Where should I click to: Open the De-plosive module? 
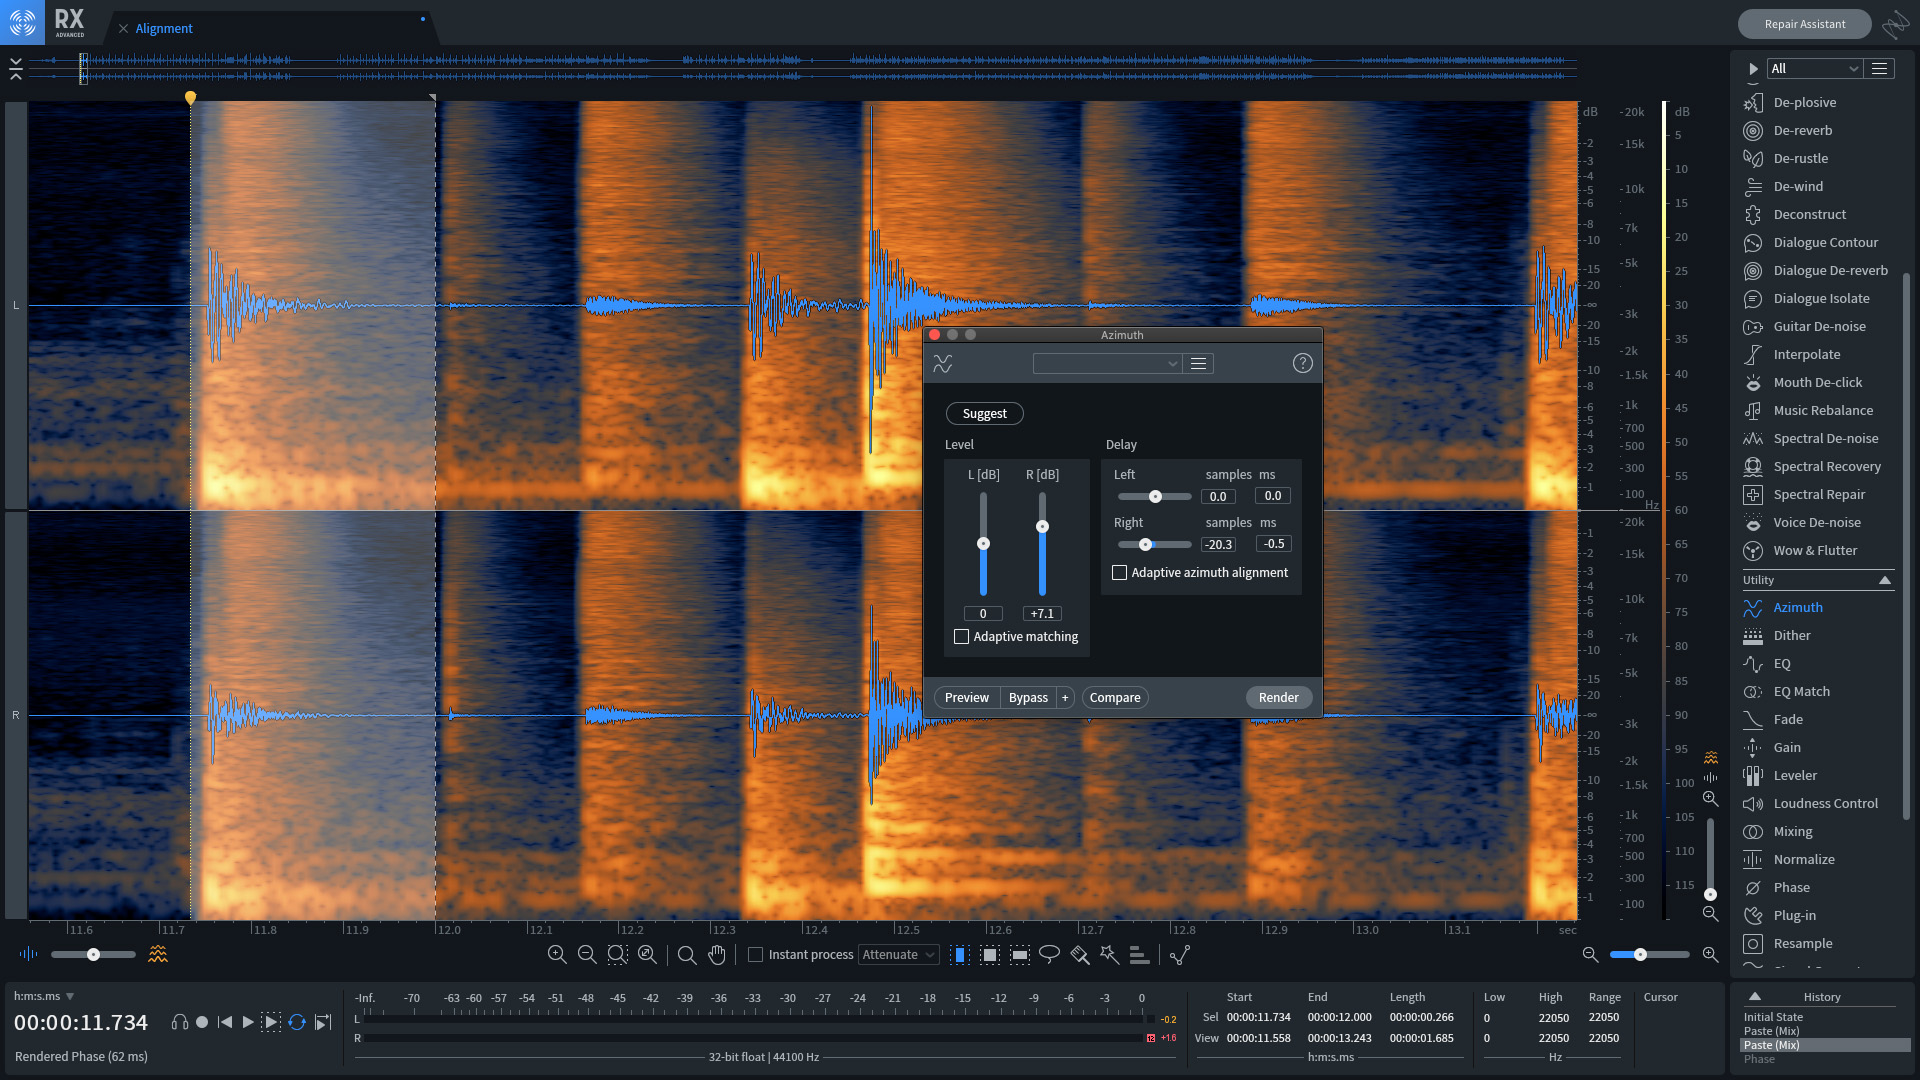point(1804,102)
